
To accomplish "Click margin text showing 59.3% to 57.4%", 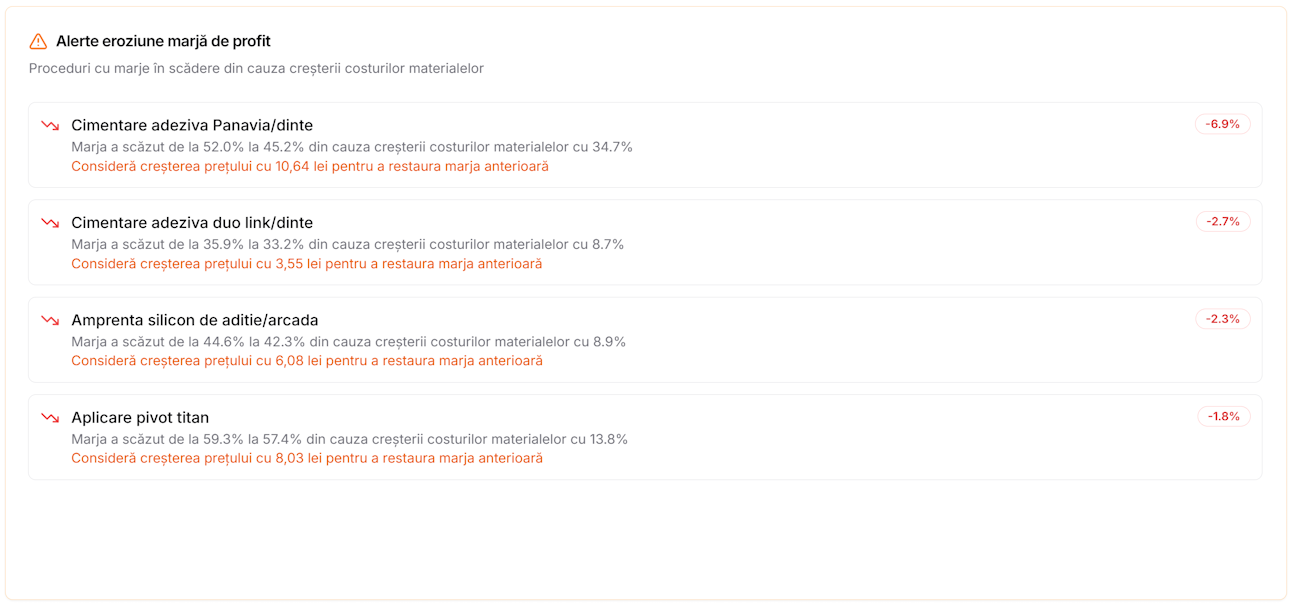I will coord(349,439).
